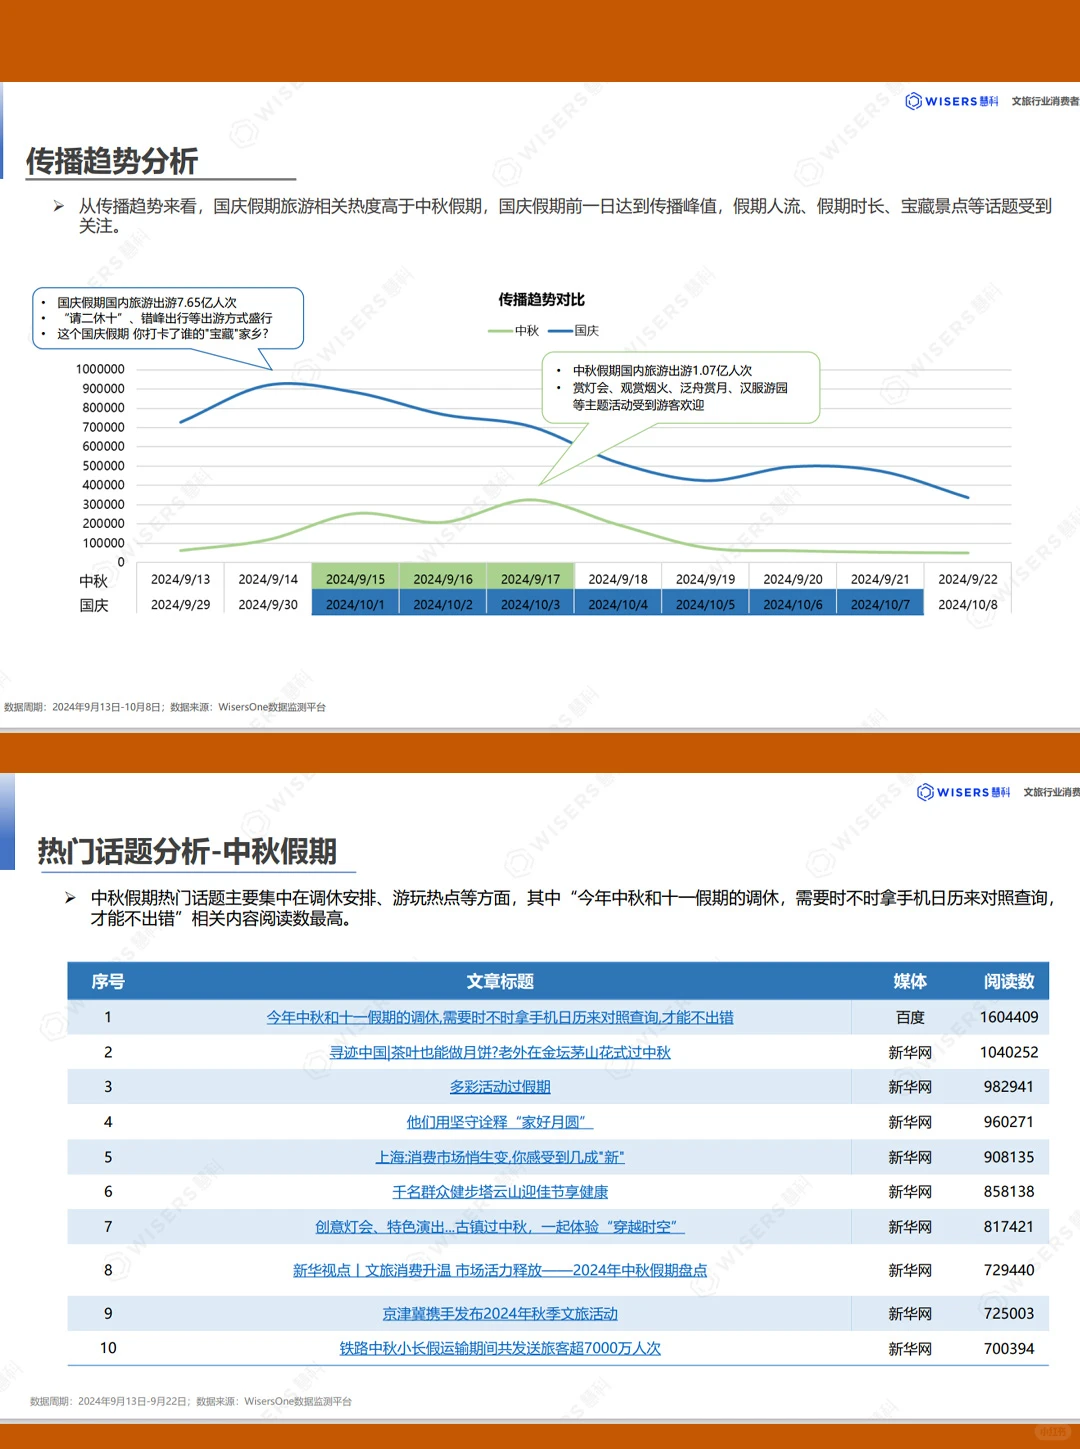Switch to the 传播趋势分析 section heading

[115, 160]
